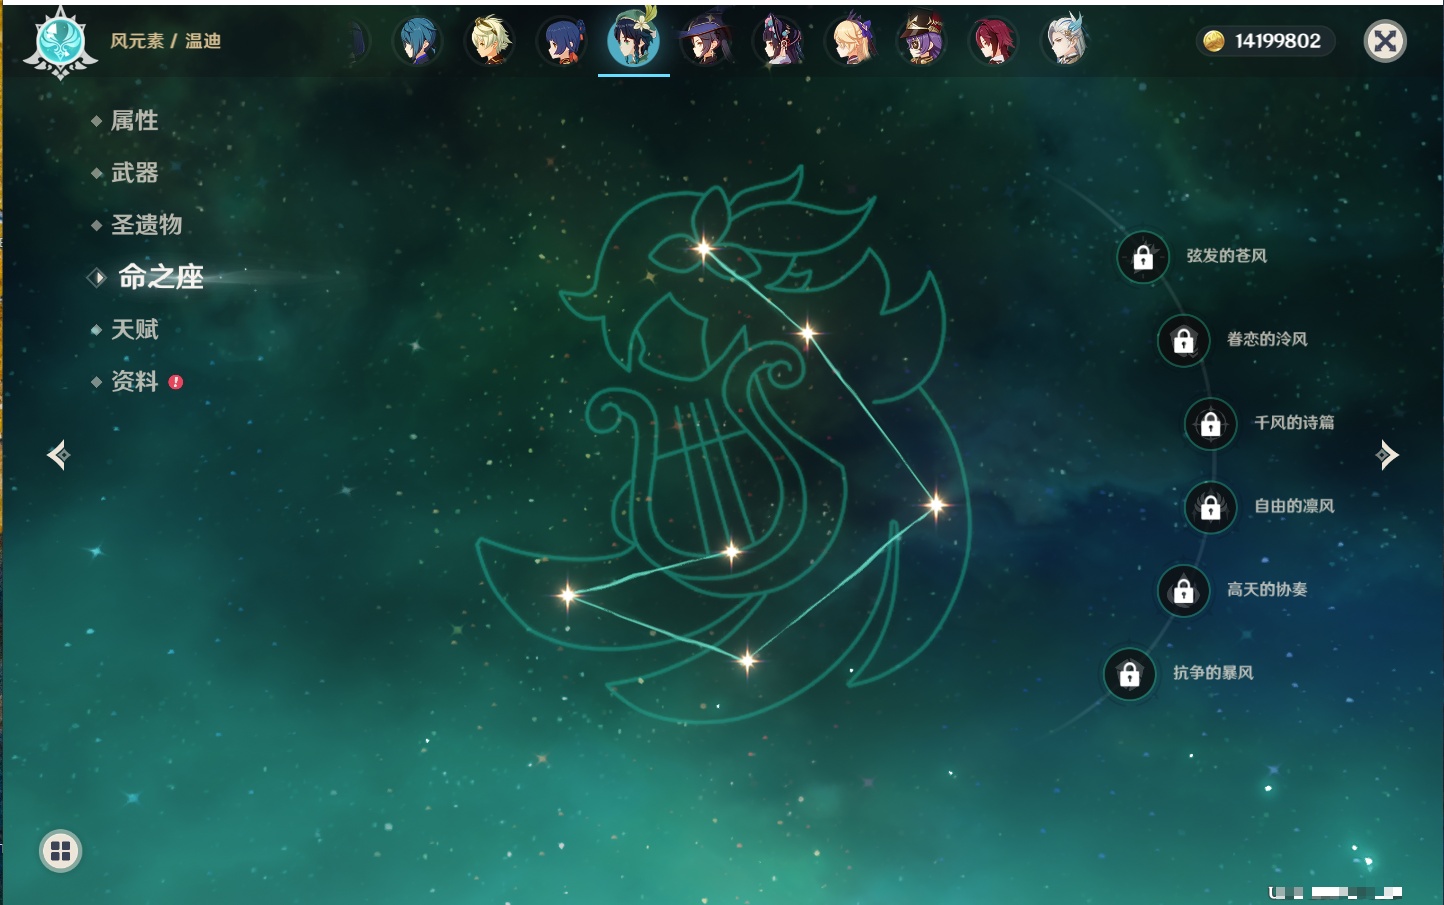Click the lock icon for 眷恋的泠风
Image resolution: width=1444 pixels, height=905 pixels.
(1184, 341)
